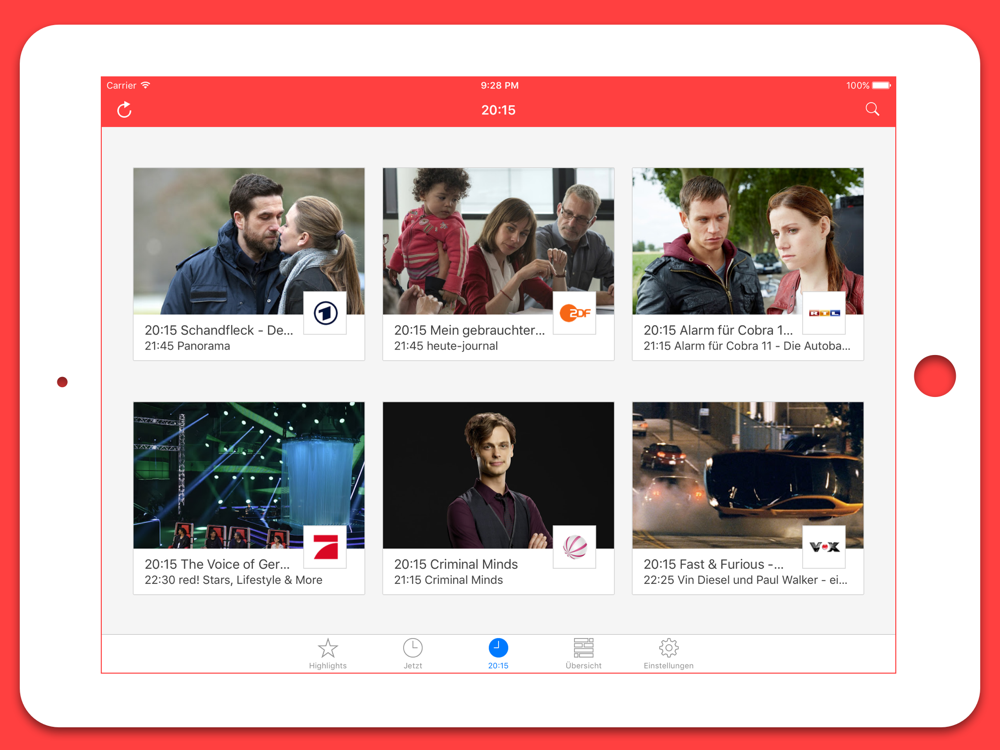
Task: Tap the ProSieben channel logo
Action: pos(325,547)
